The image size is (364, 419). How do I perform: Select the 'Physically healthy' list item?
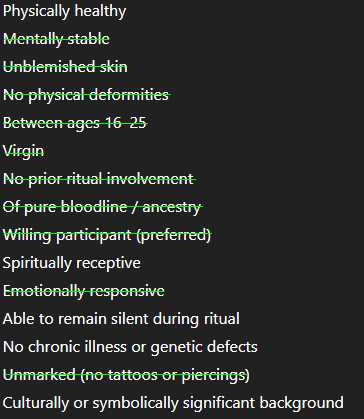64,11
